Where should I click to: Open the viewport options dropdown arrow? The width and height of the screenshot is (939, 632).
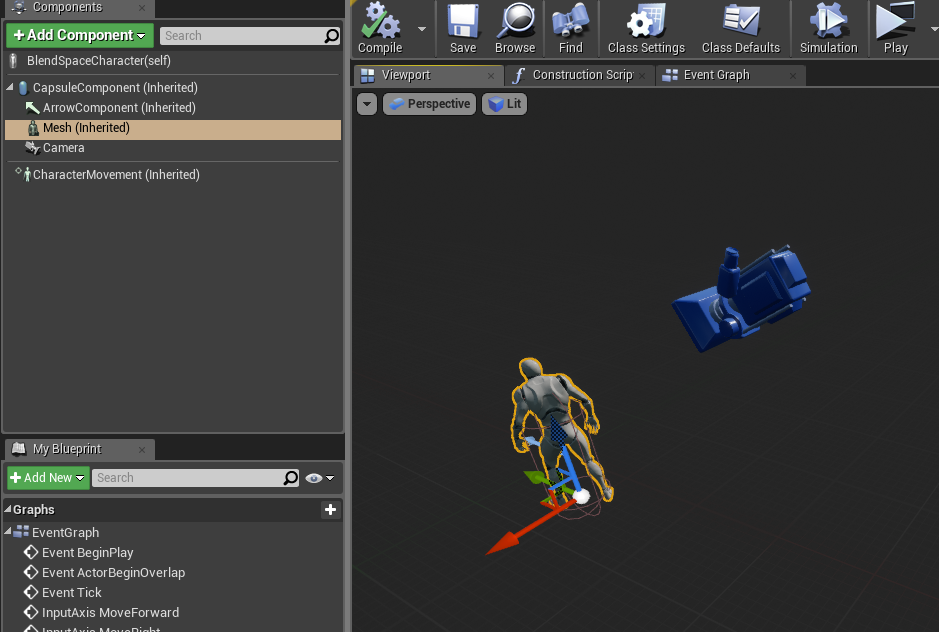pos(366,103)
